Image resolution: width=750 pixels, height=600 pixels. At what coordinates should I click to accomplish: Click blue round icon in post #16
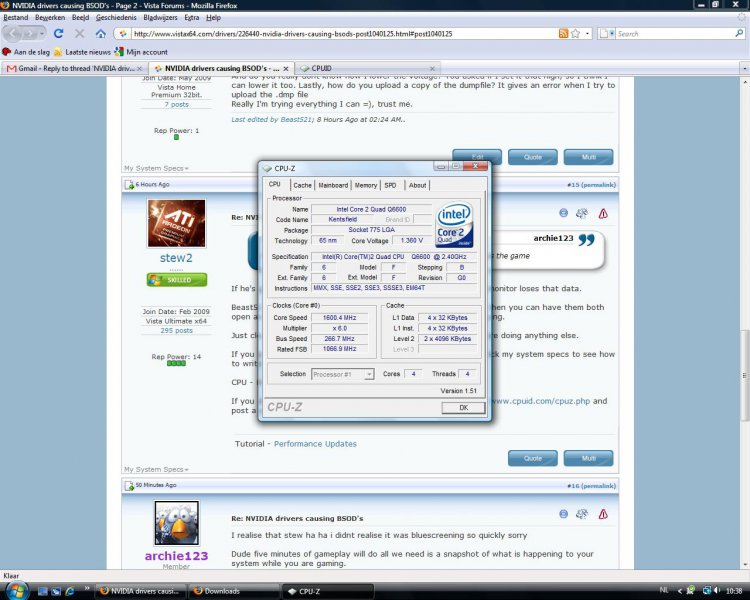tap(563, 513)
